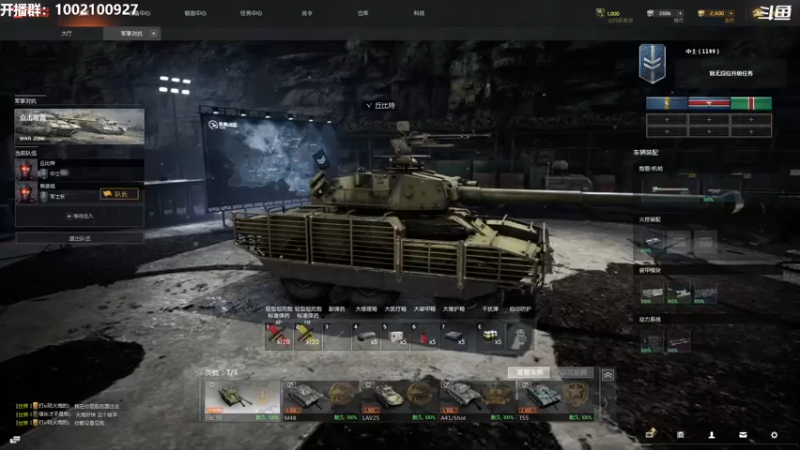This screenshot has height=450, width=800.
Task: Click the second teammate's avatar (军士长)
Action: (x=26, y=193)
